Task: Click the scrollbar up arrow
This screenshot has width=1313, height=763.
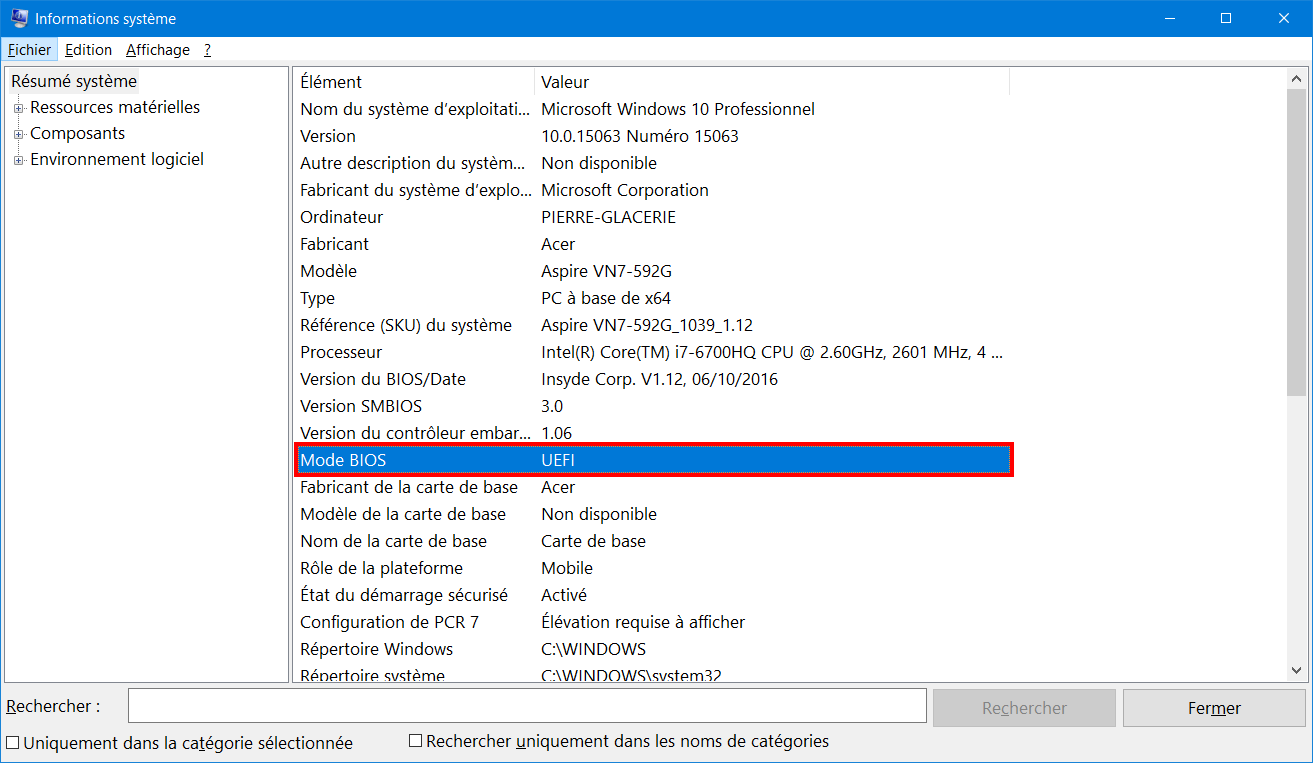Action: point(1297,79)
